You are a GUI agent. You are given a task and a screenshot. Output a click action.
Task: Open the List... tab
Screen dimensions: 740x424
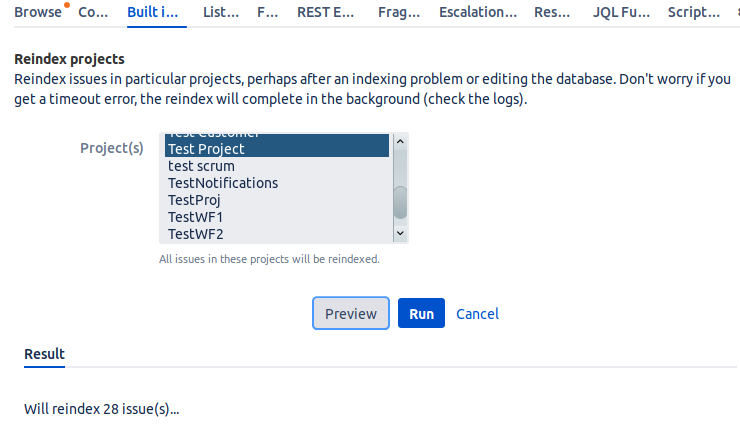pos(220,13)
